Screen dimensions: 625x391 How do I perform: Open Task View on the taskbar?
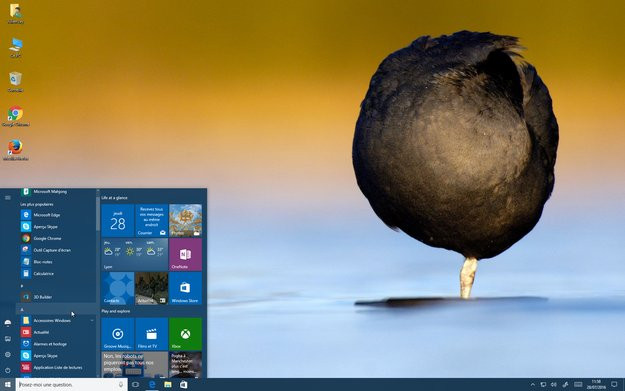point(136,385)
